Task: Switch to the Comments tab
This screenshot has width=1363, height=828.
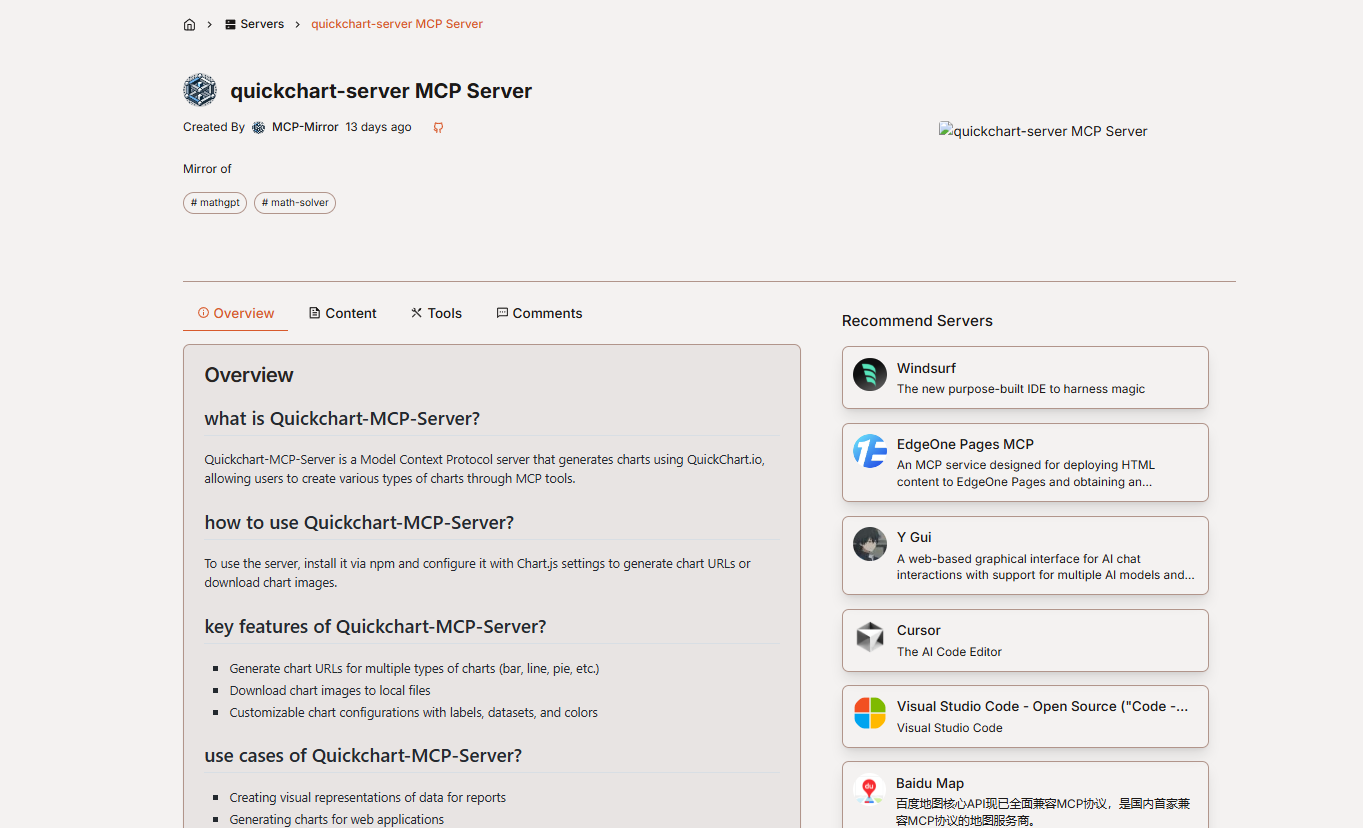Action: [x=539, y=313]
